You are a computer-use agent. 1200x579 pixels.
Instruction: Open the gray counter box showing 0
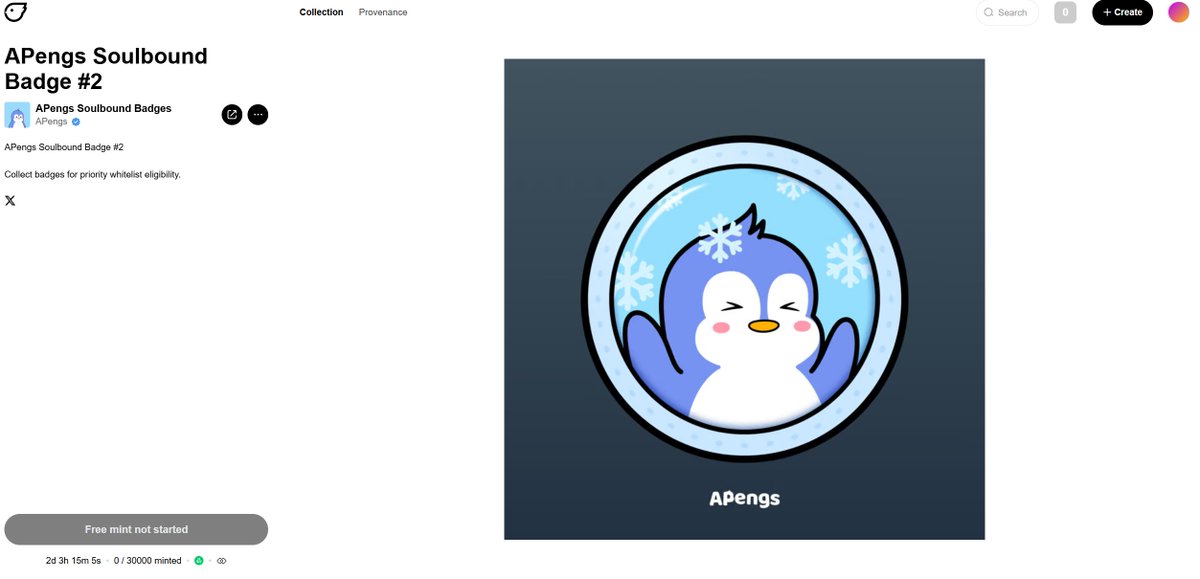click(x=1065, y=12)
